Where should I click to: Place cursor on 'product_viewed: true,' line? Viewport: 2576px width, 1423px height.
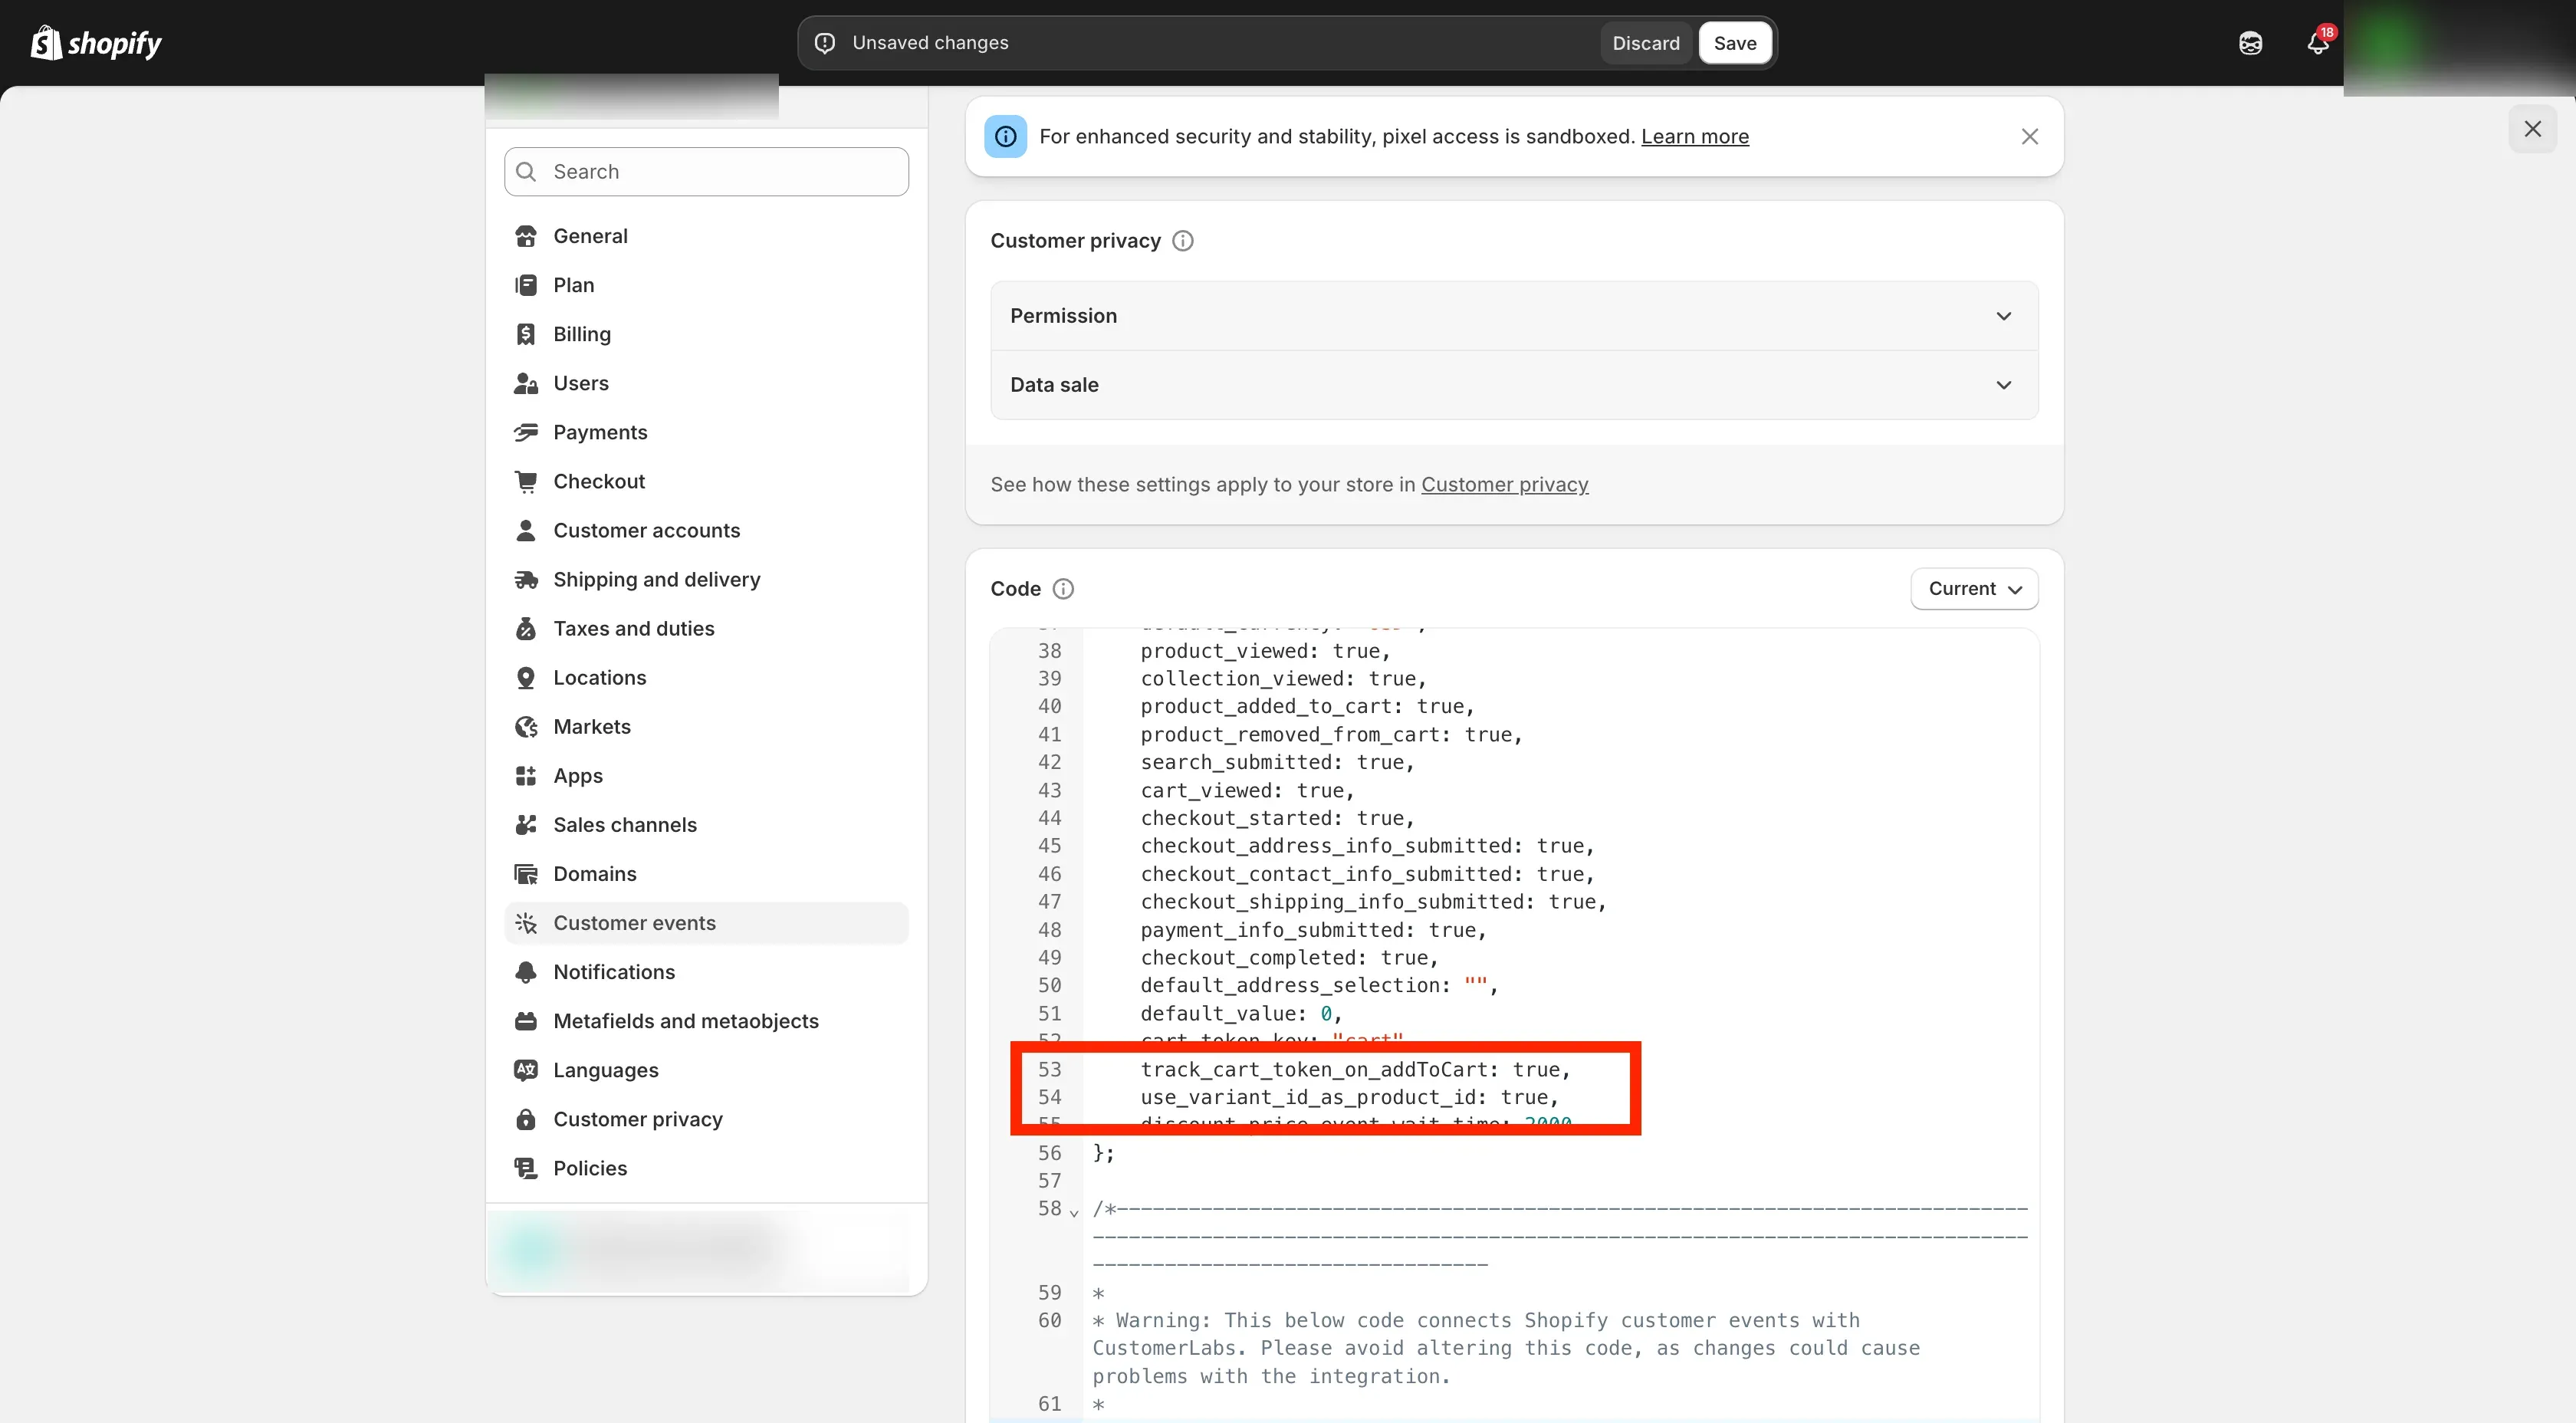tap(1265, 651)
